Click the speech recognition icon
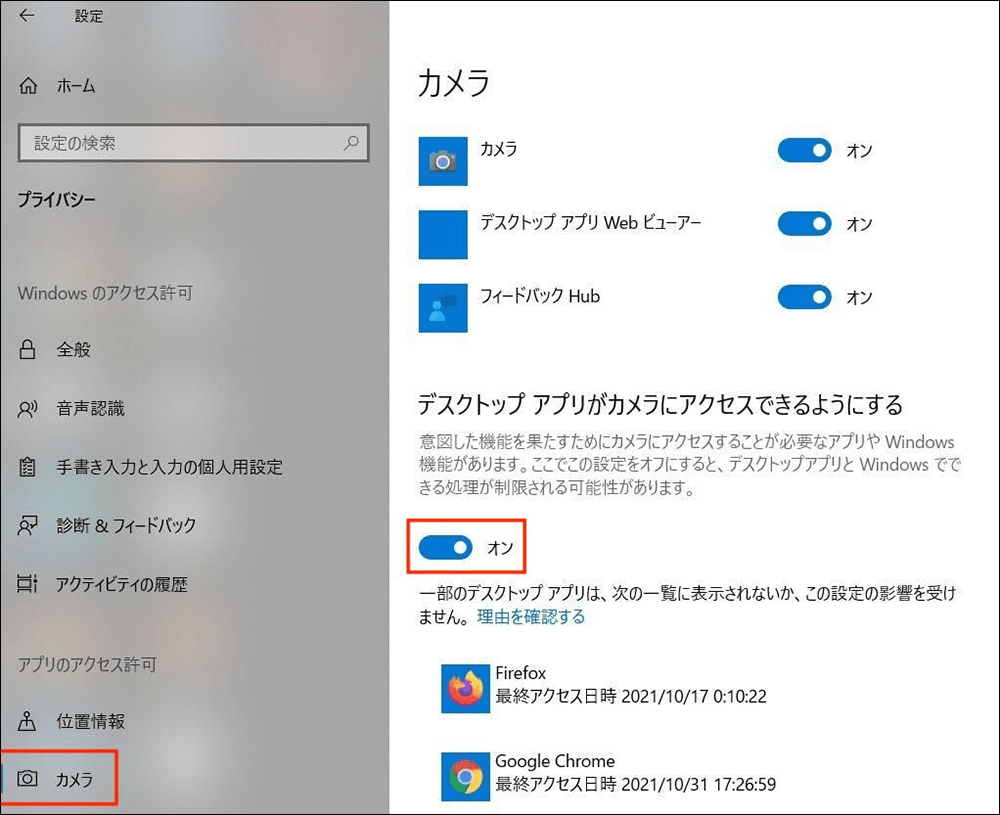 tap(27, 408)
